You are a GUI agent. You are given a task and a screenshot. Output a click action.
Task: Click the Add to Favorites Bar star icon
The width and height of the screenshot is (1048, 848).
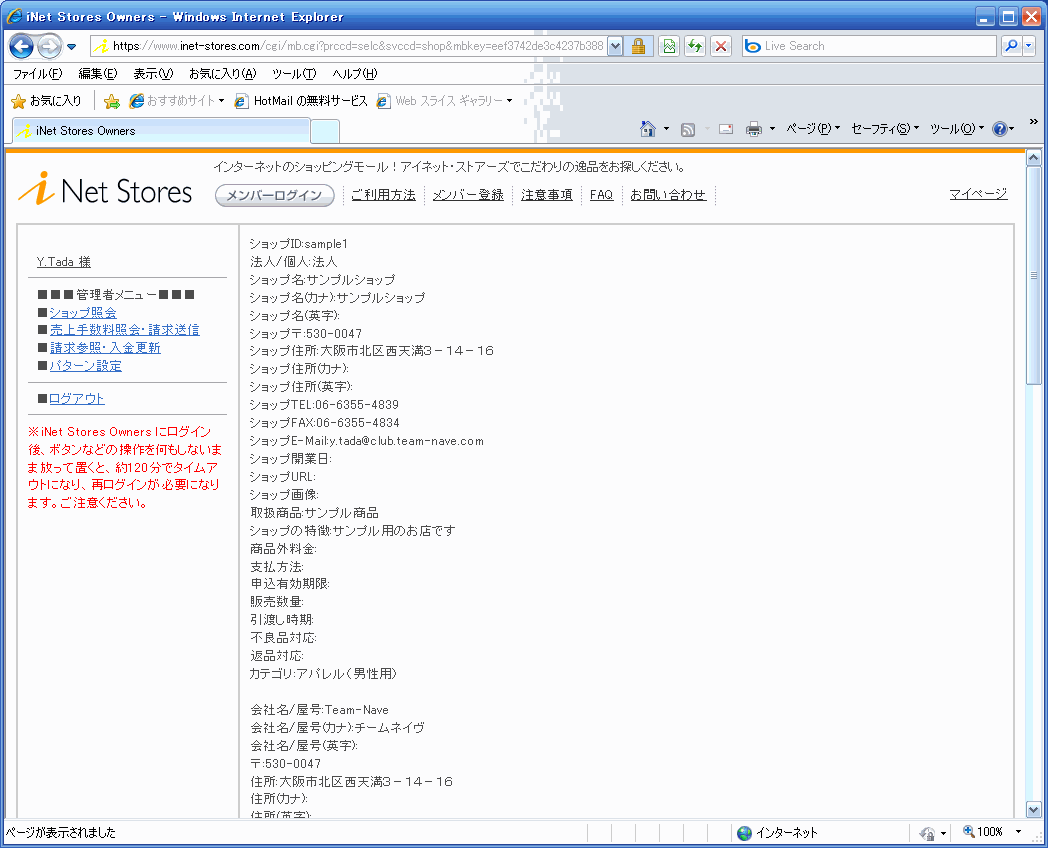pyautogui.click(x=112, y=101)
